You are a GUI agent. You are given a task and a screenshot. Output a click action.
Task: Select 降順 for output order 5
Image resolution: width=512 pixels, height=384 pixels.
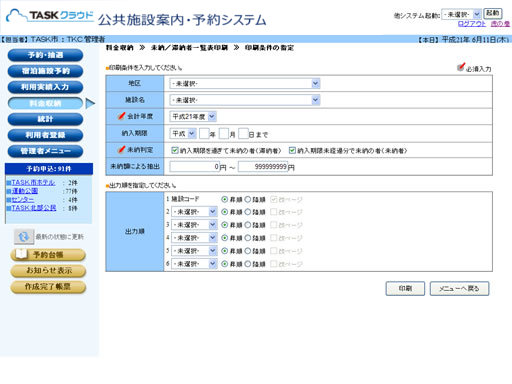[248, 251]
